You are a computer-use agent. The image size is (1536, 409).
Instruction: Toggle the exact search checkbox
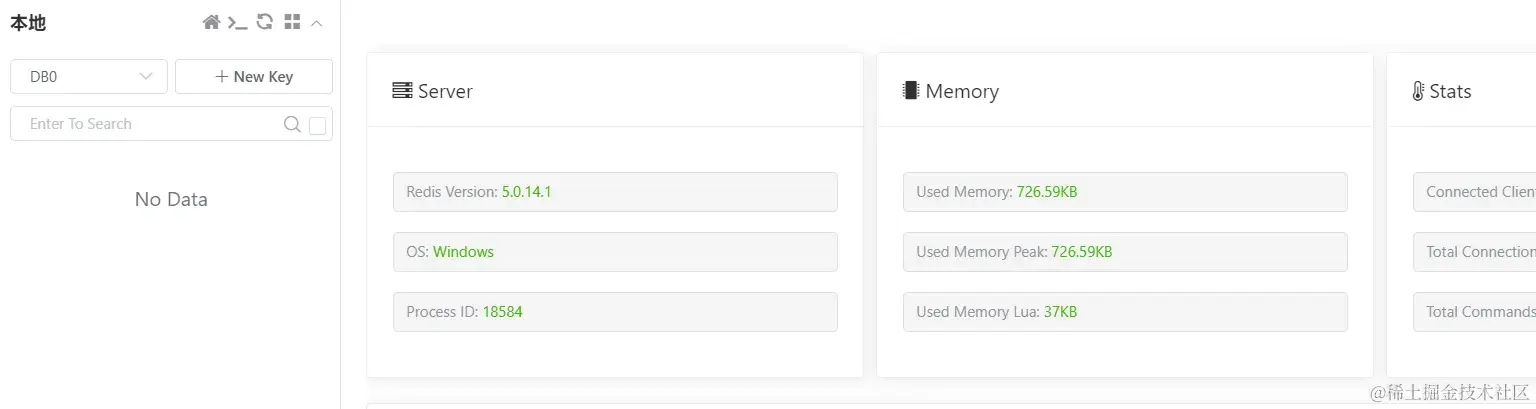coord(318,125)
